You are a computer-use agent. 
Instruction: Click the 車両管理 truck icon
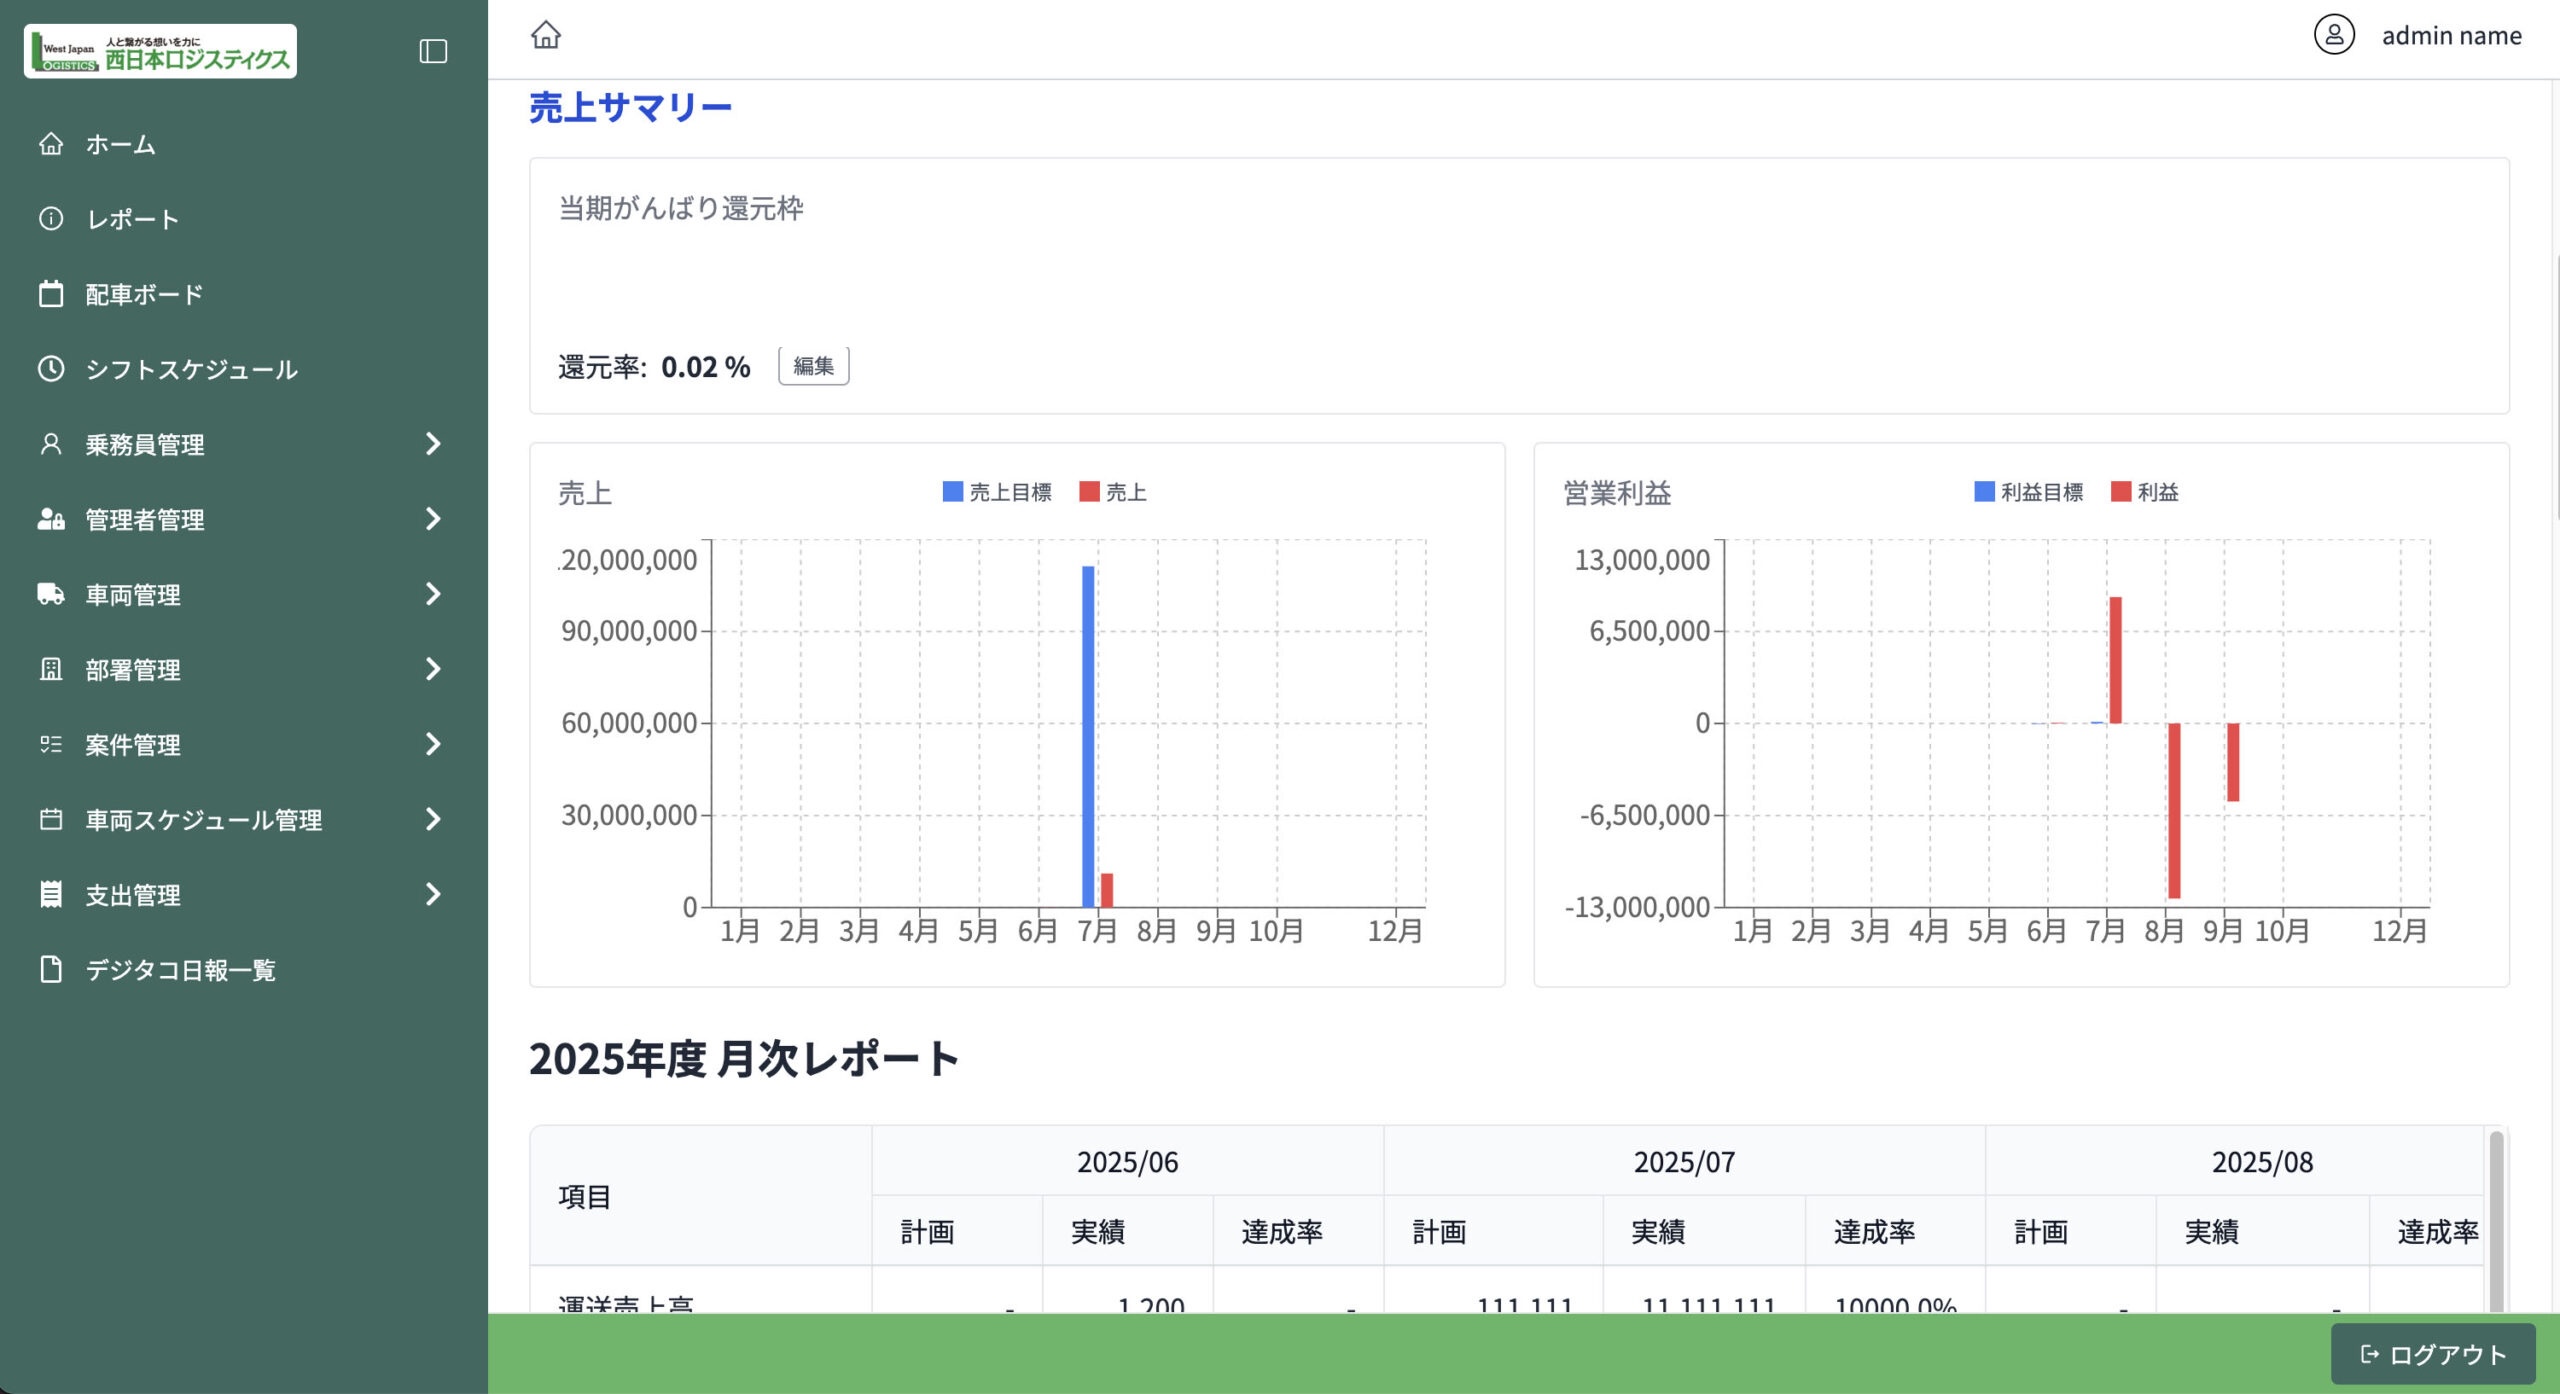tap(51, 594)
